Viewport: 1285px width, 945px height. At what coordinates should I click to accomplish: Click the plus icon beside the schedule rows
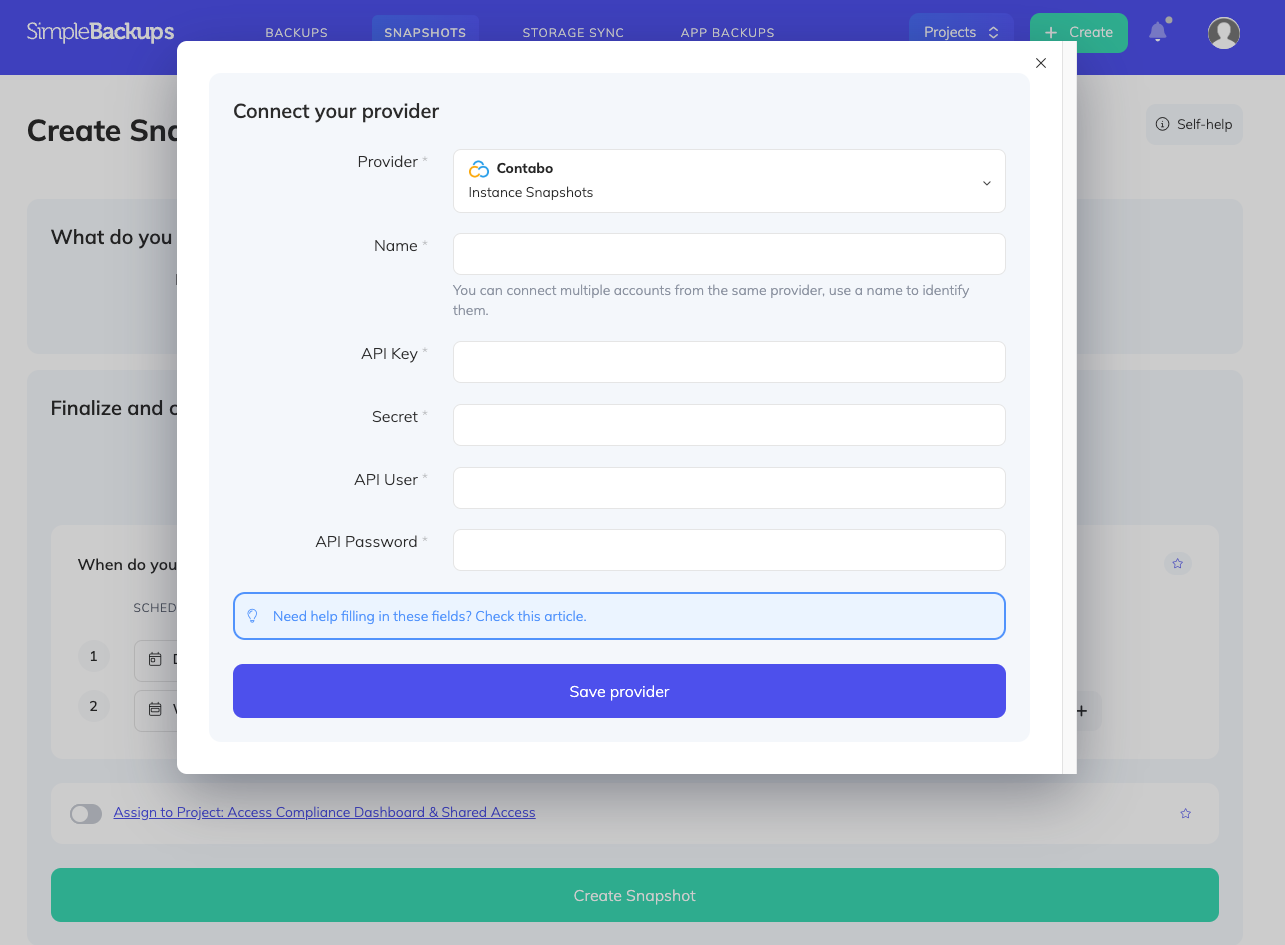pos(1081,711)
